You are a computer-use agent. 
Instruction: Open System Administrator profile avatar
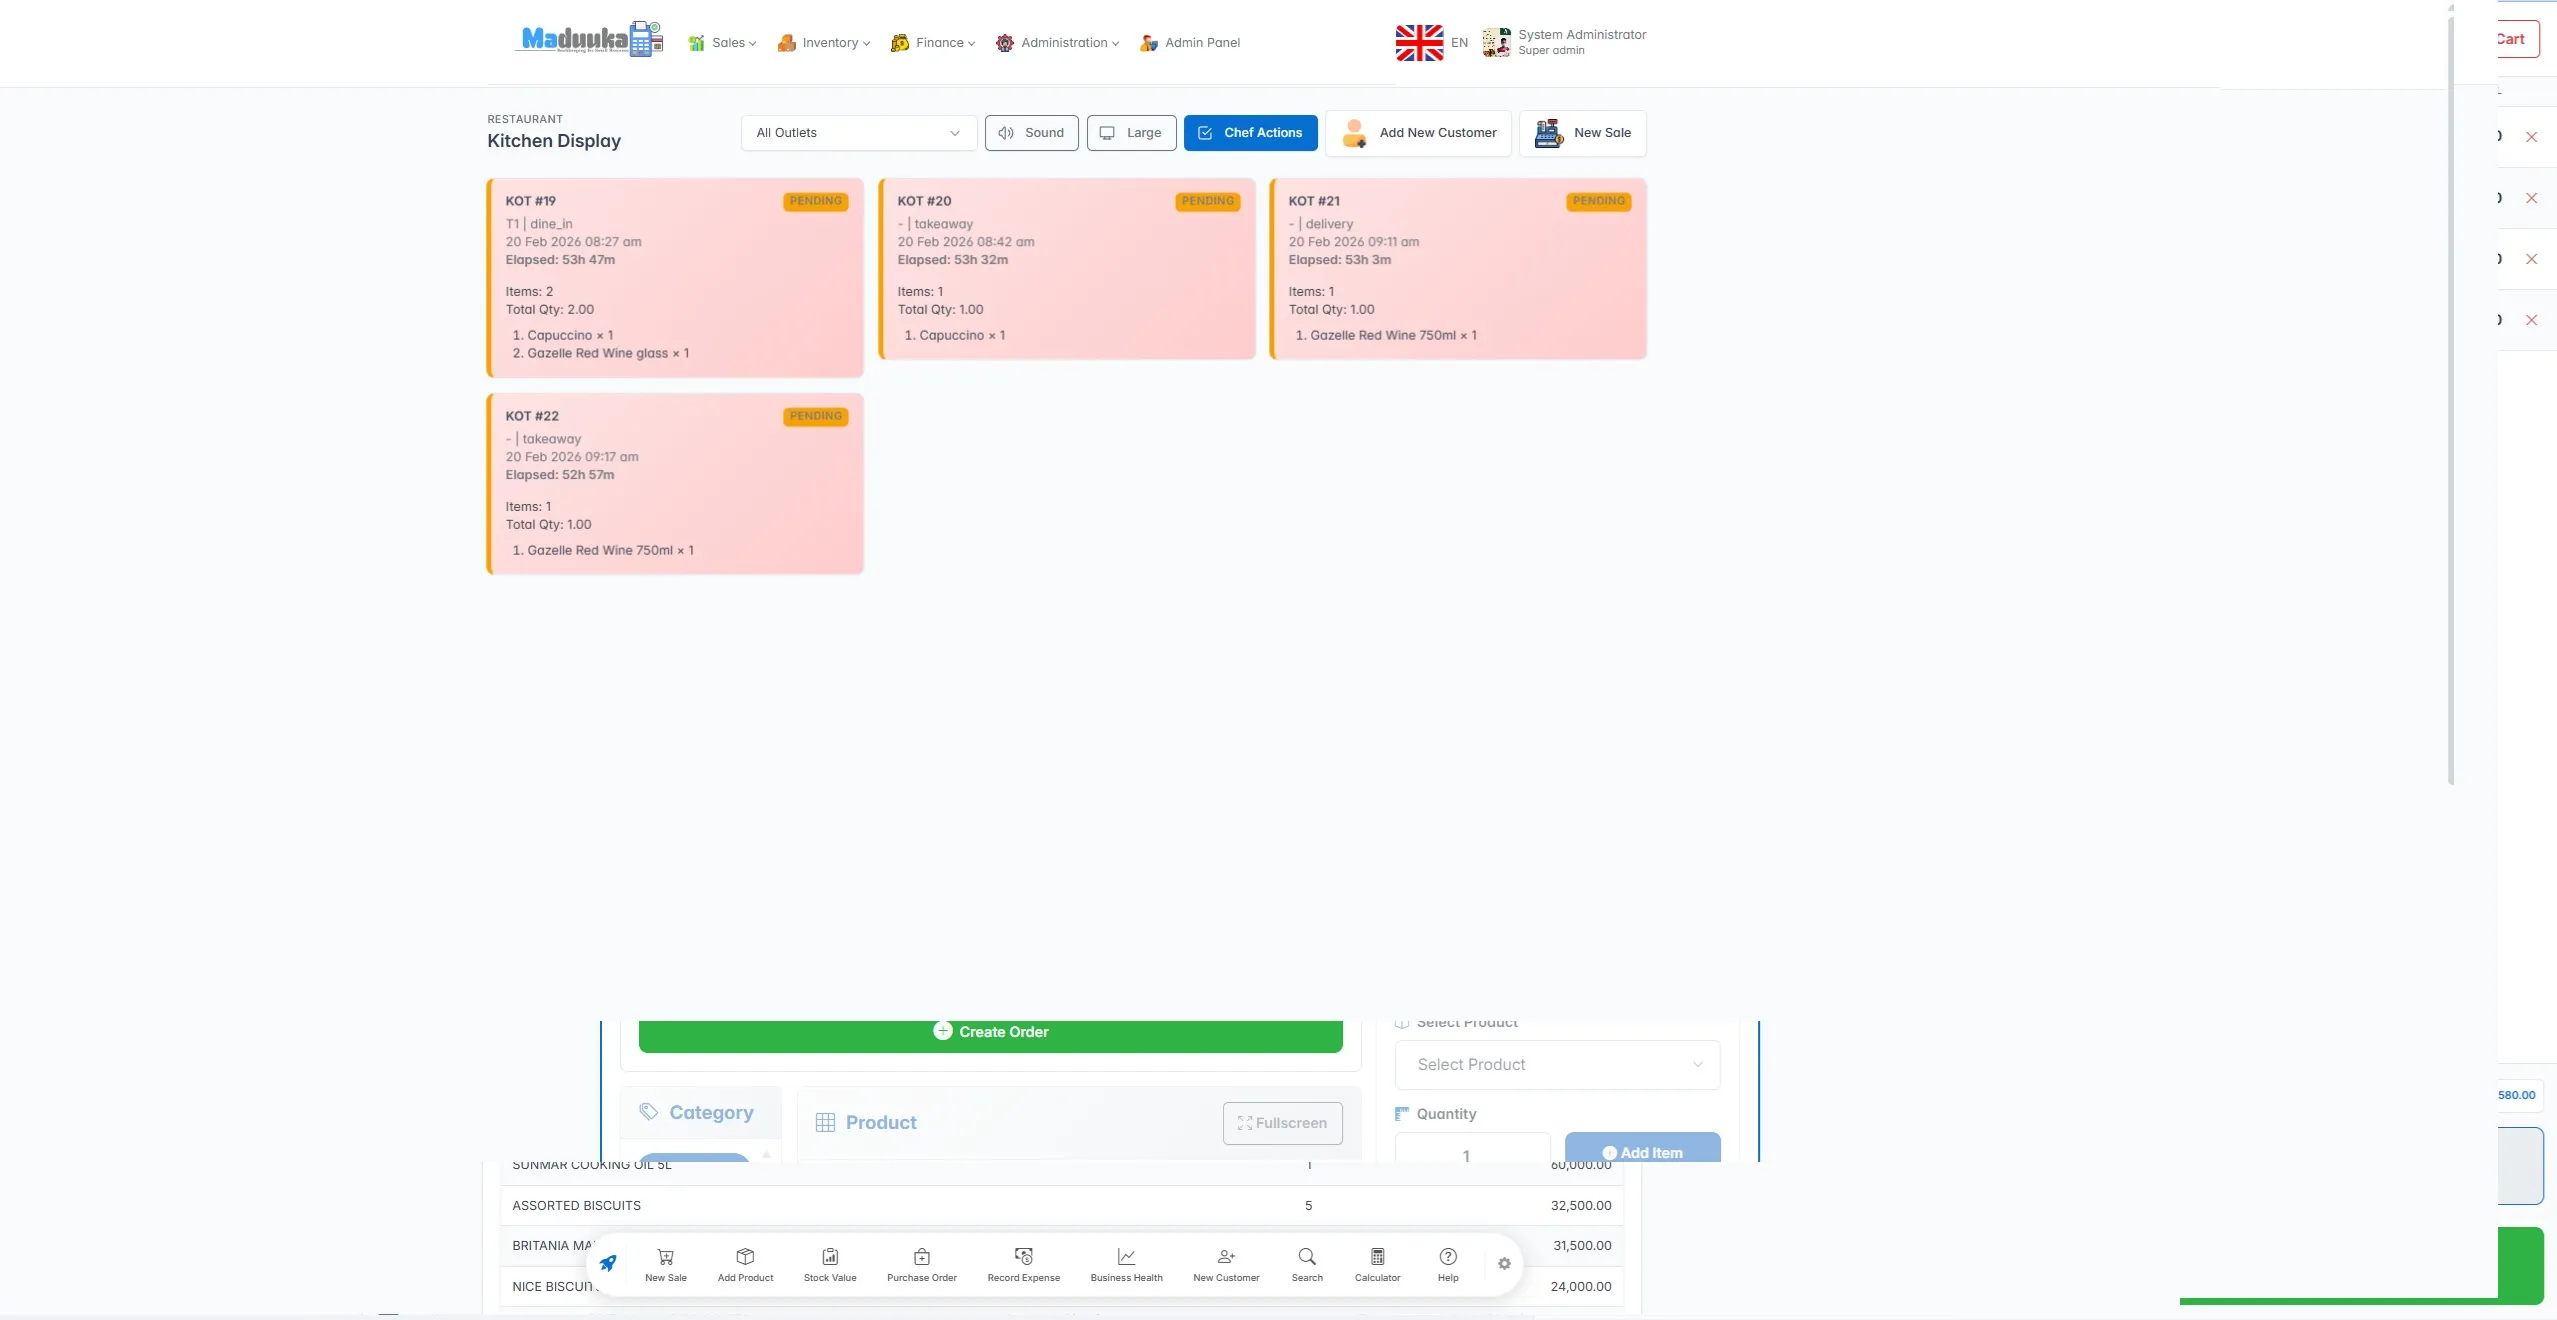pyautogui.click(x=1496, y=43)
